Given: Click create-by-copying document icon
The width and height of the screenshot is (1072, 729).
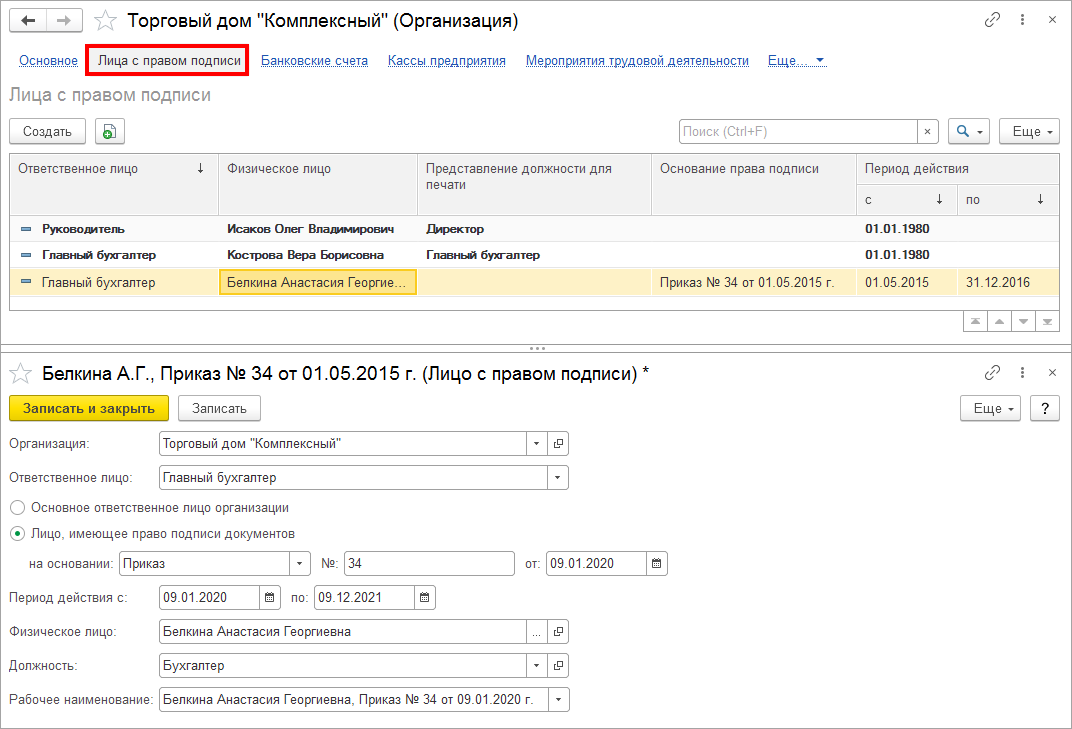Looking at the screenshot, I should (109, 131).
